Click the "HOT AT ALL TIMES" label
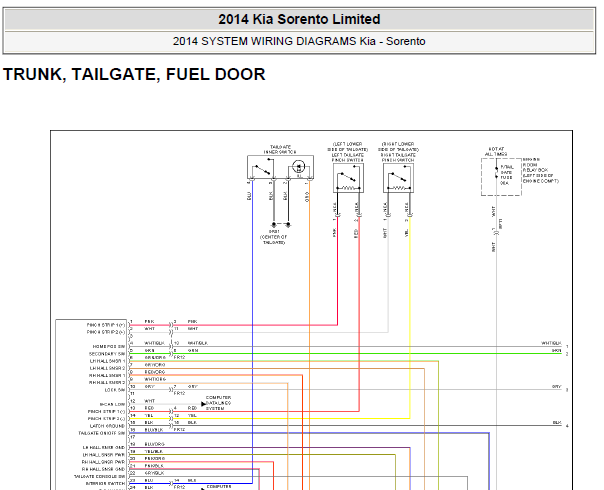 pyautogui.click(x=496, y=152)
